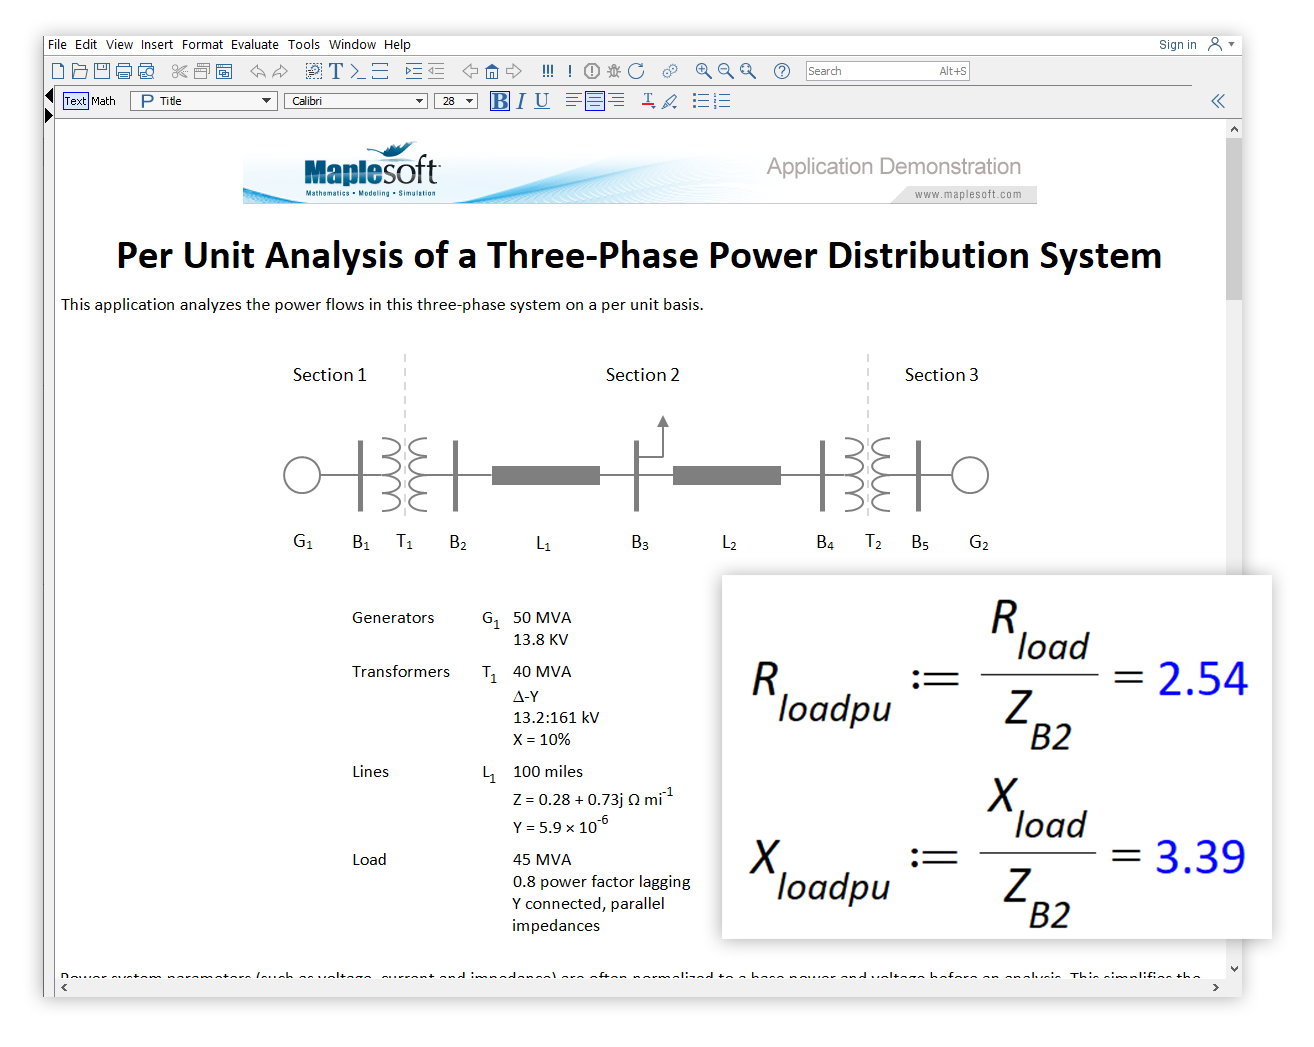
Task: Click into the Search field
Action: [870, 71]
